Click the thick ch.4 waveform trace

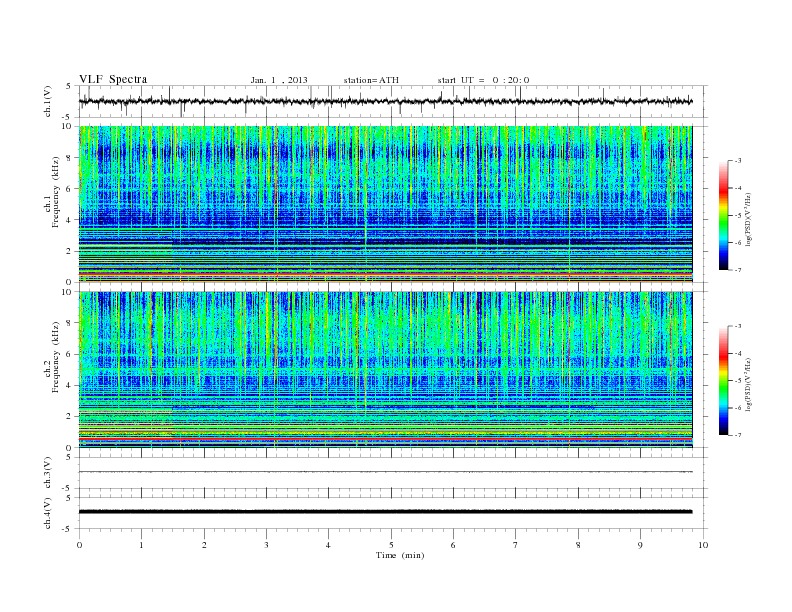(385, 512)
